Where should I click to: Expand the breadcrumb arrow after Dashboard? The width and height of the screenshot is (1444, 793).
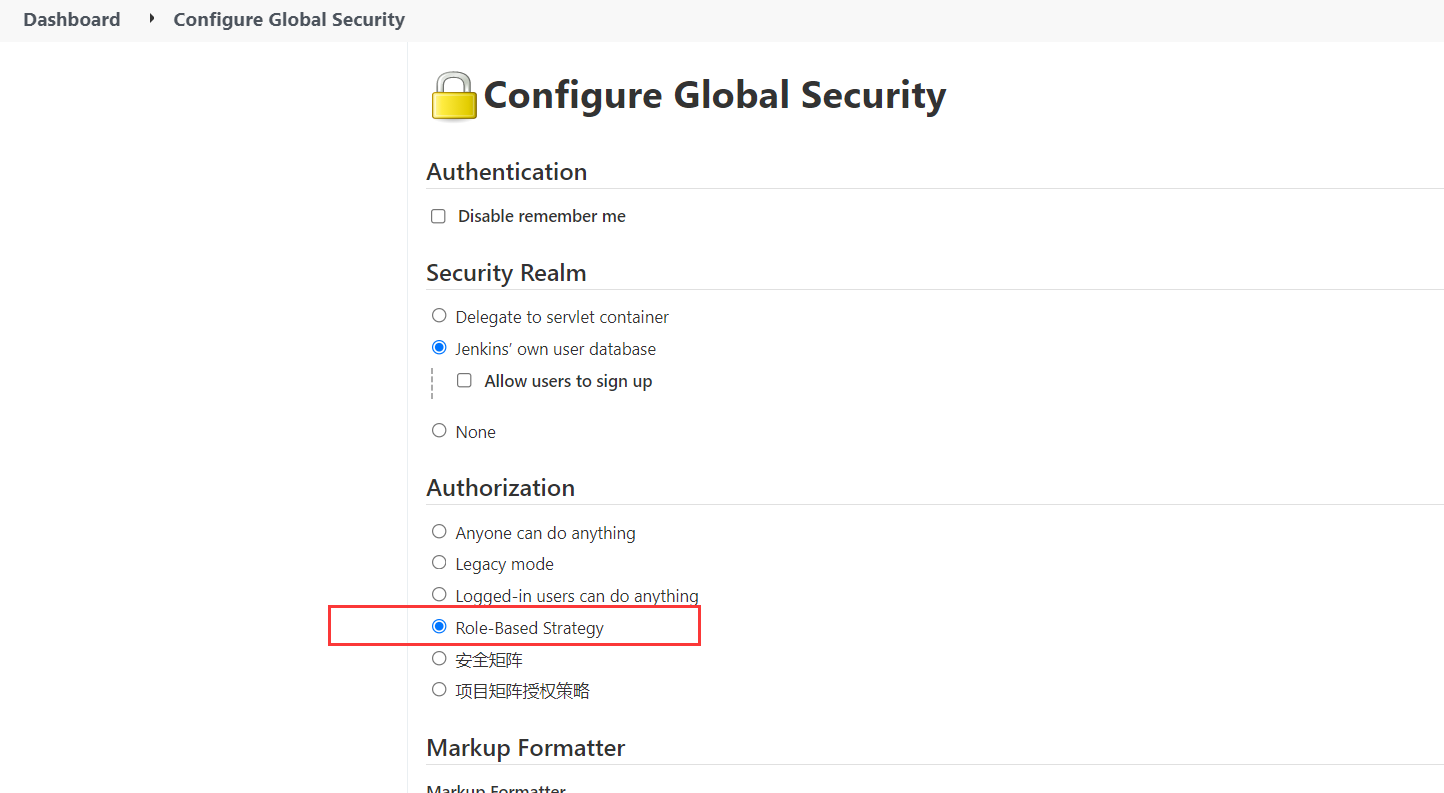[151, 19]
